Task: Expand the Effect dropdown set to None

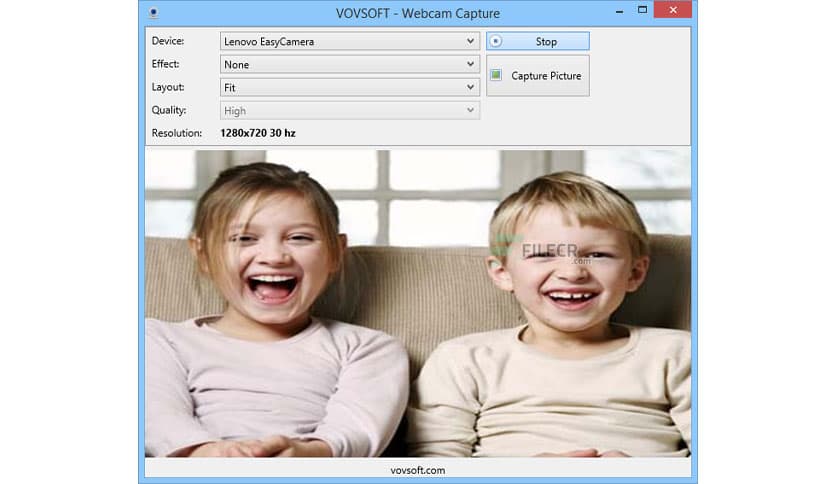Action: [x=350, y=64]
